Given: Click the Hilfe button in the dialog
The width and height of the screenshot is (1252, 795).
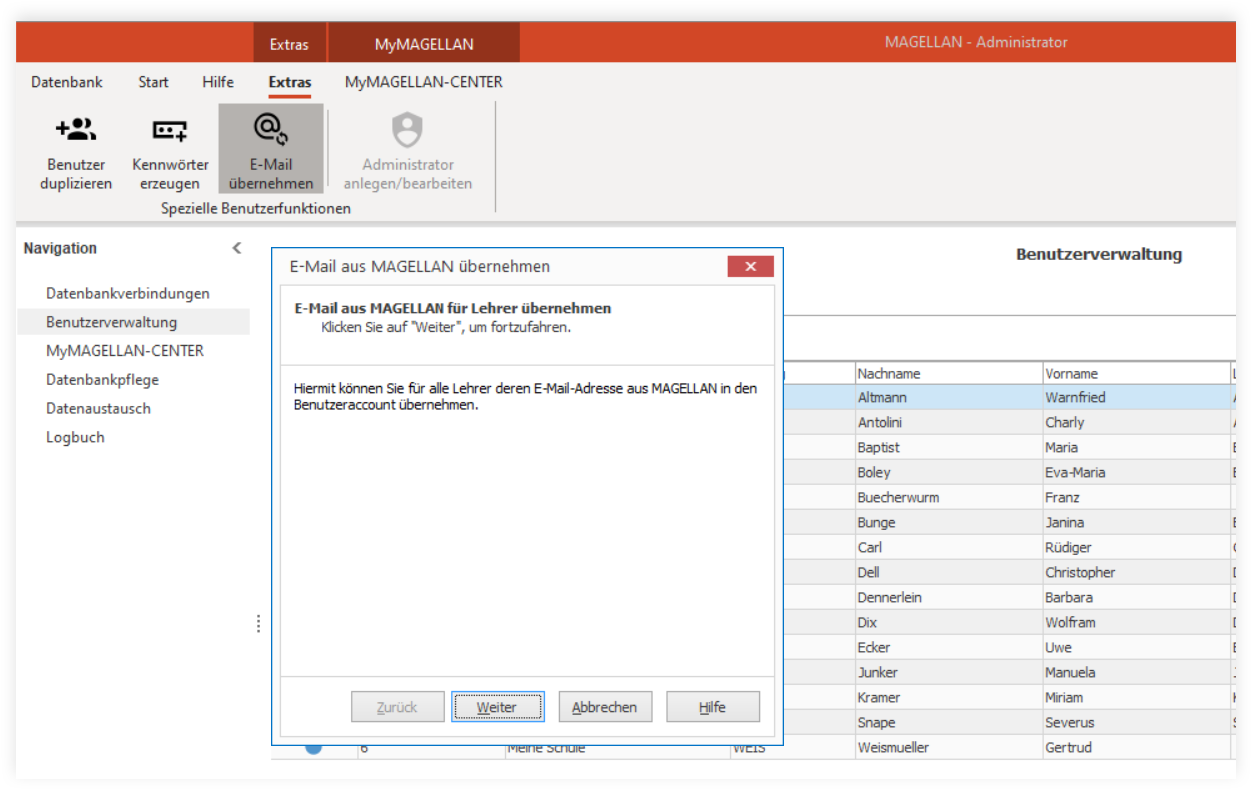Looking at the screenshot, I should (x=713, y=707).
